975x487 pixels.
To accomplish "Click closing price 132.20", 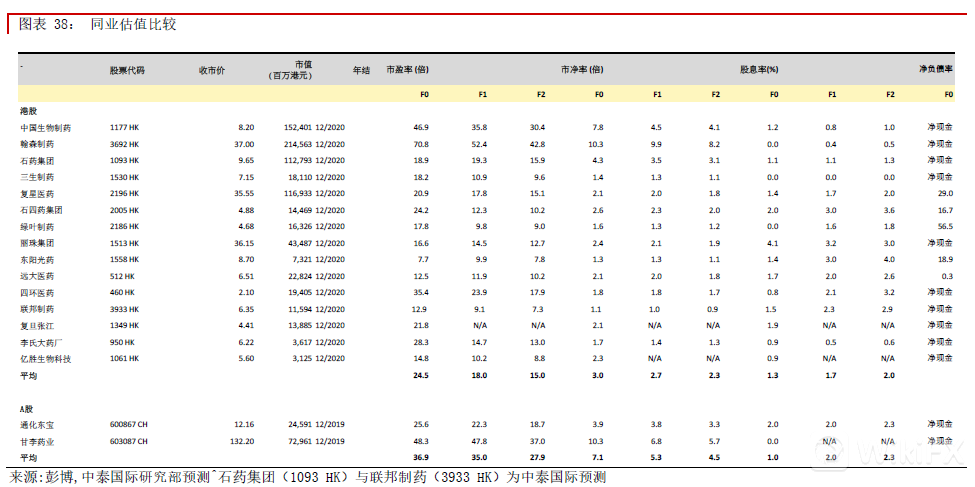I will (243, 441).
